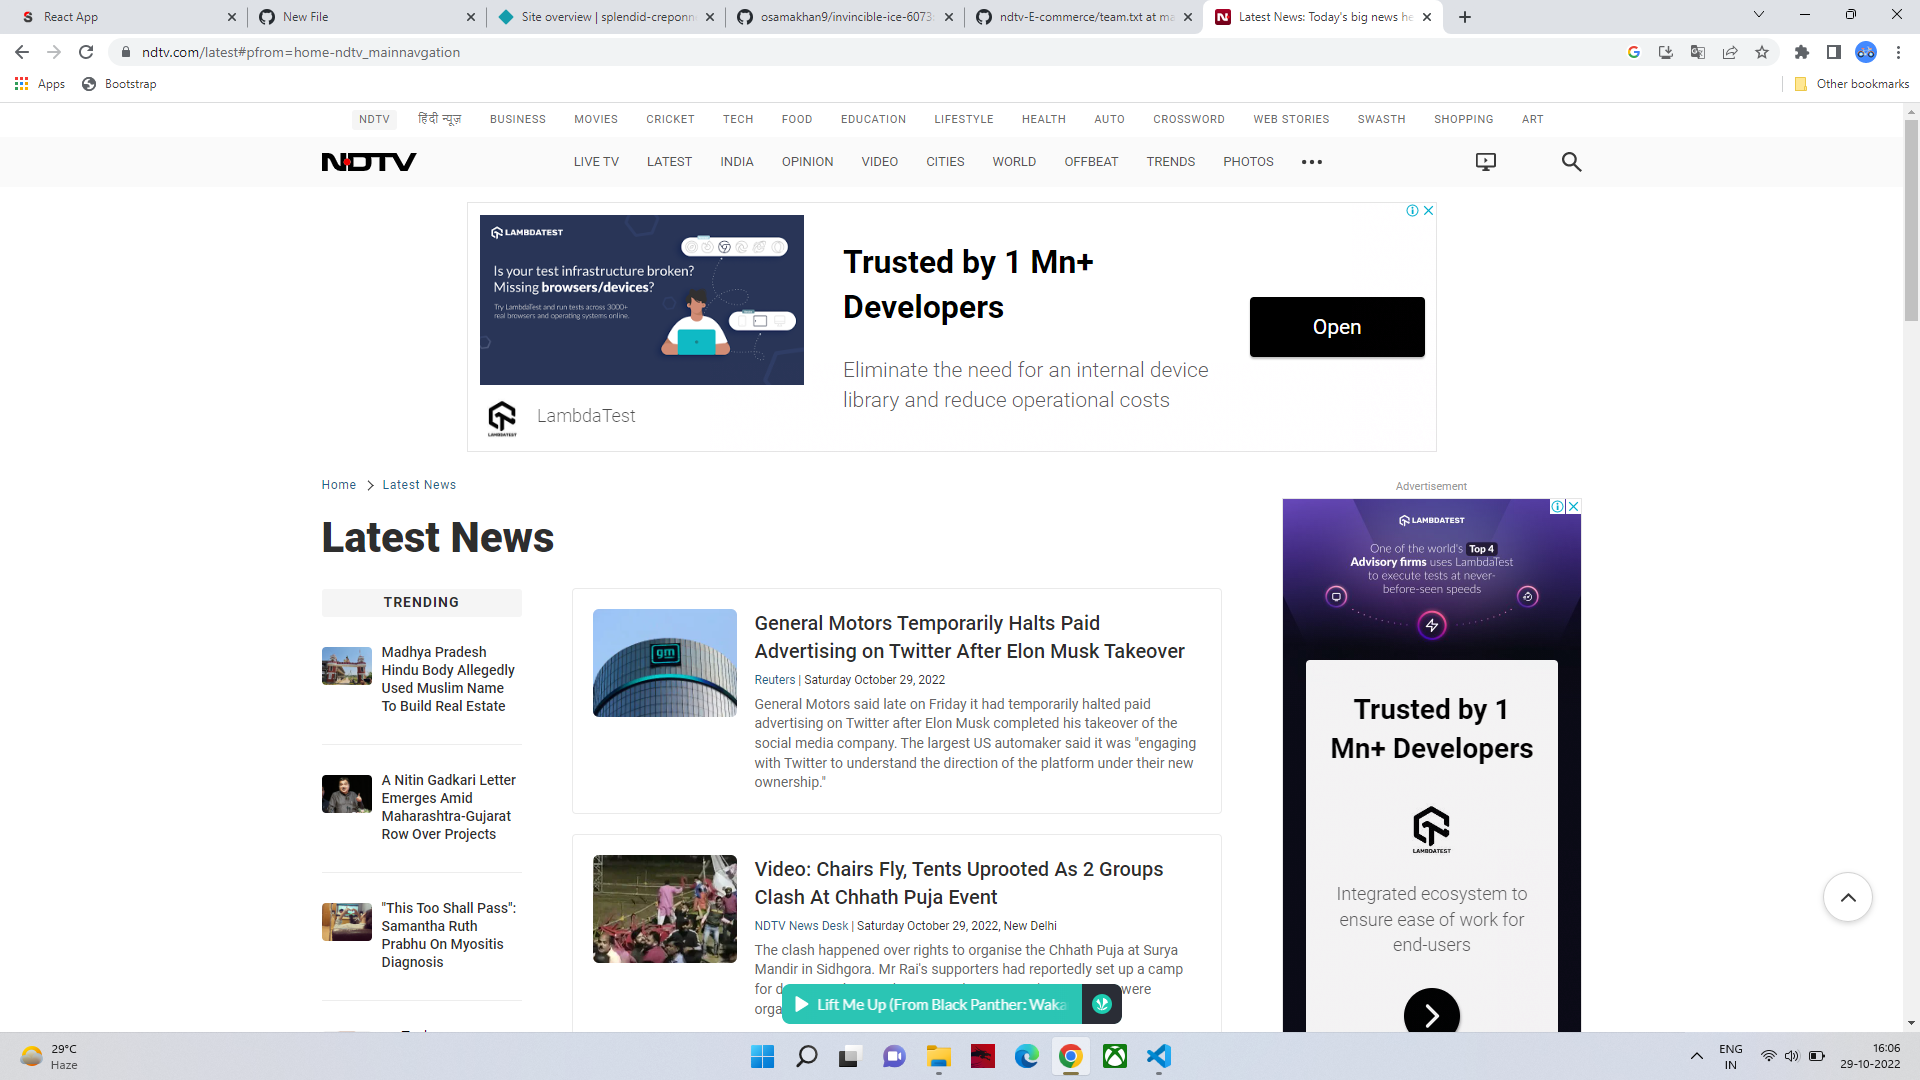Reload the page with the refresh icon
The height and width of the screenshot is (1080, 1920).
pos(86,52)
